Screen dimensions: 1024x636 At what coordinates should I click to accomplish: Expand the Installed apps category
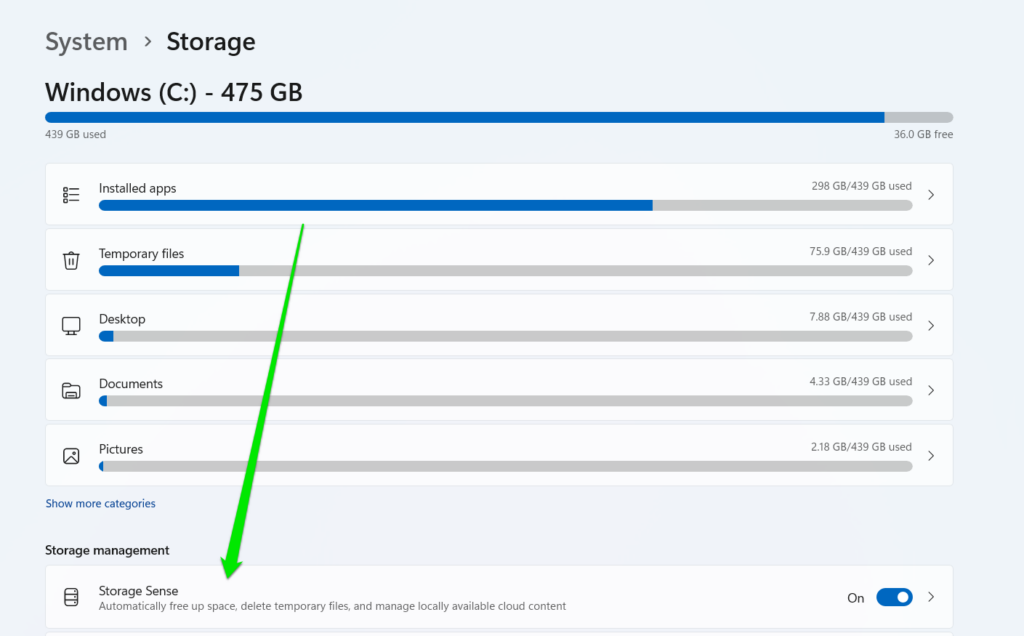click(931, 194)
